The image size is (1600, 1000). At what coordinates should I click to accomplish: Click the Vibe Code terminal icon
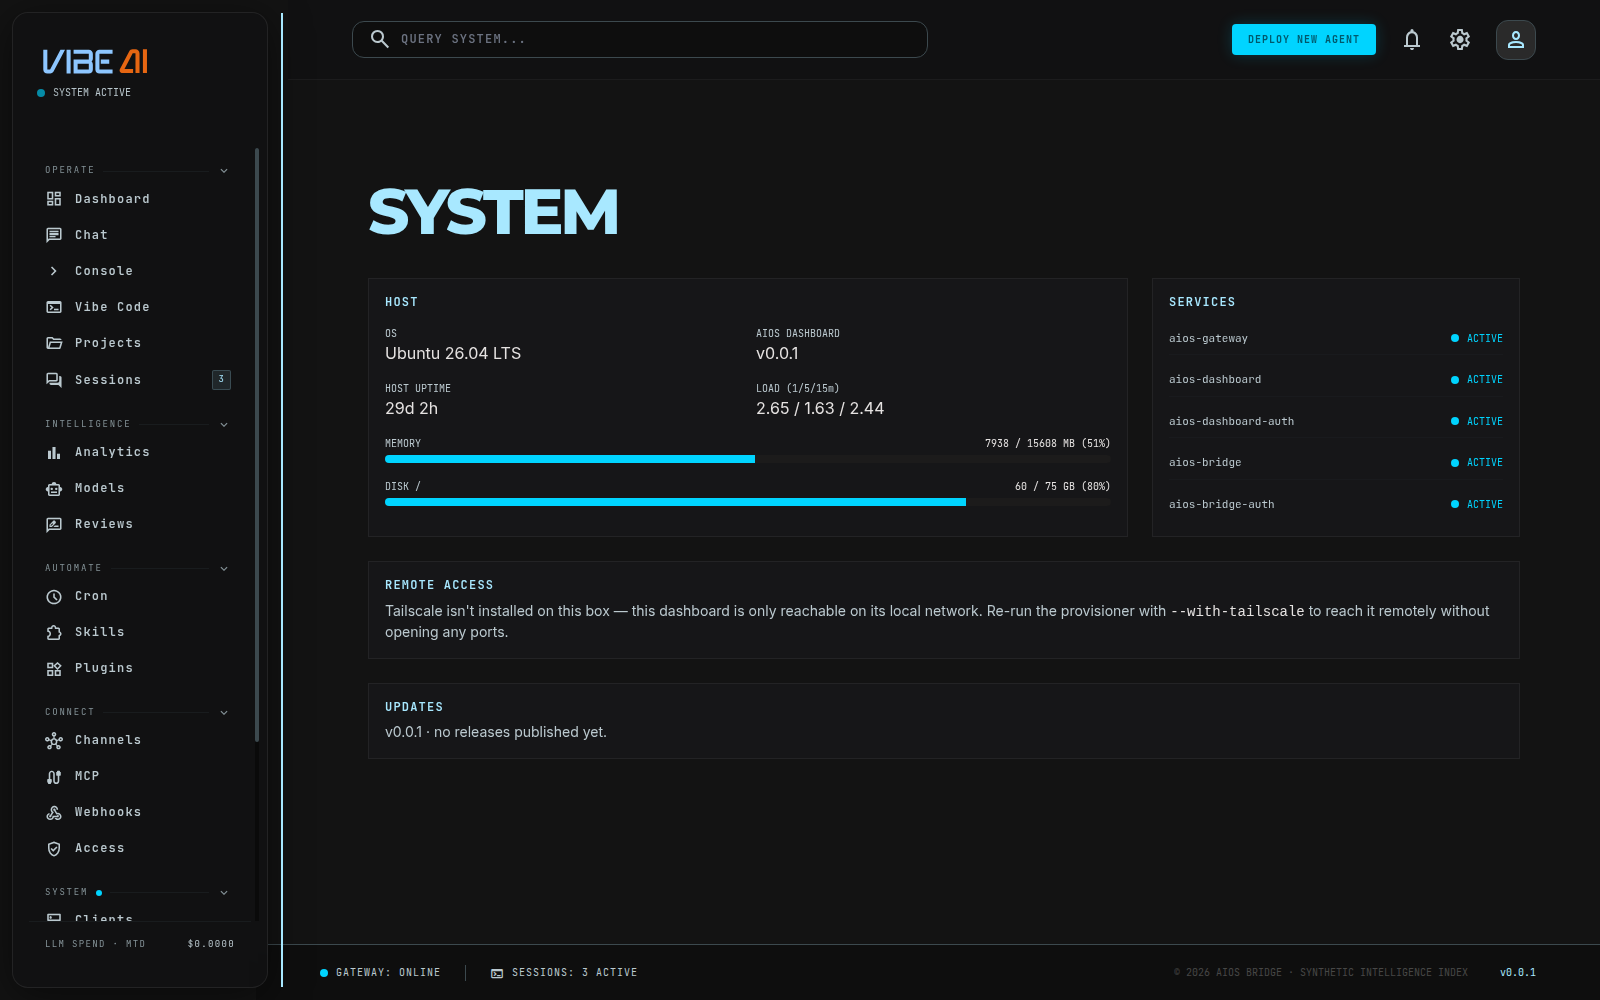tap(54, 307)
